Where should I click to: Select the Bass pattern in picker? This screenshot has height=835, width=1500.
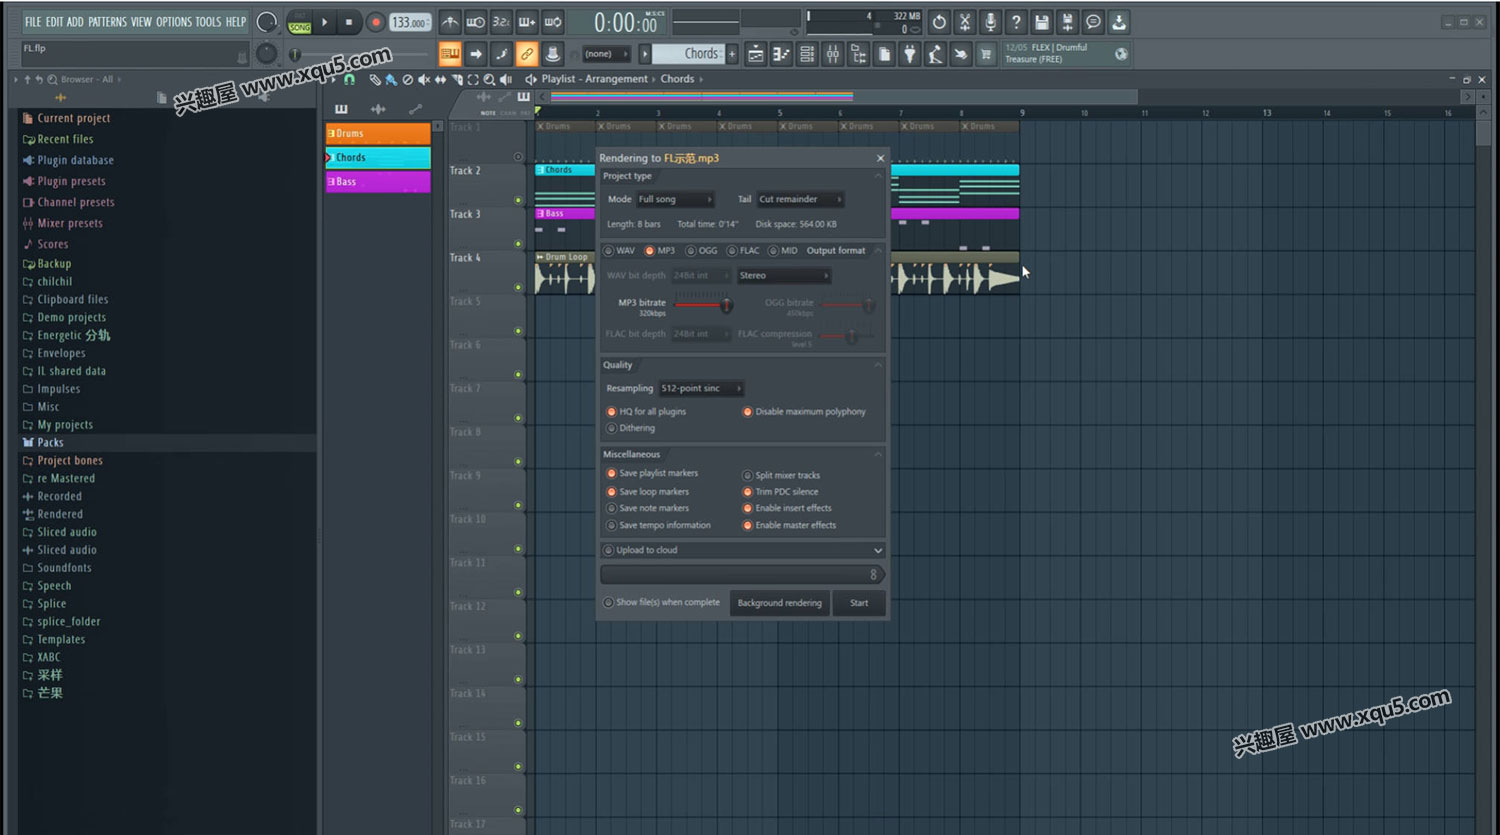pyautogui.click(x=378, y=182)
